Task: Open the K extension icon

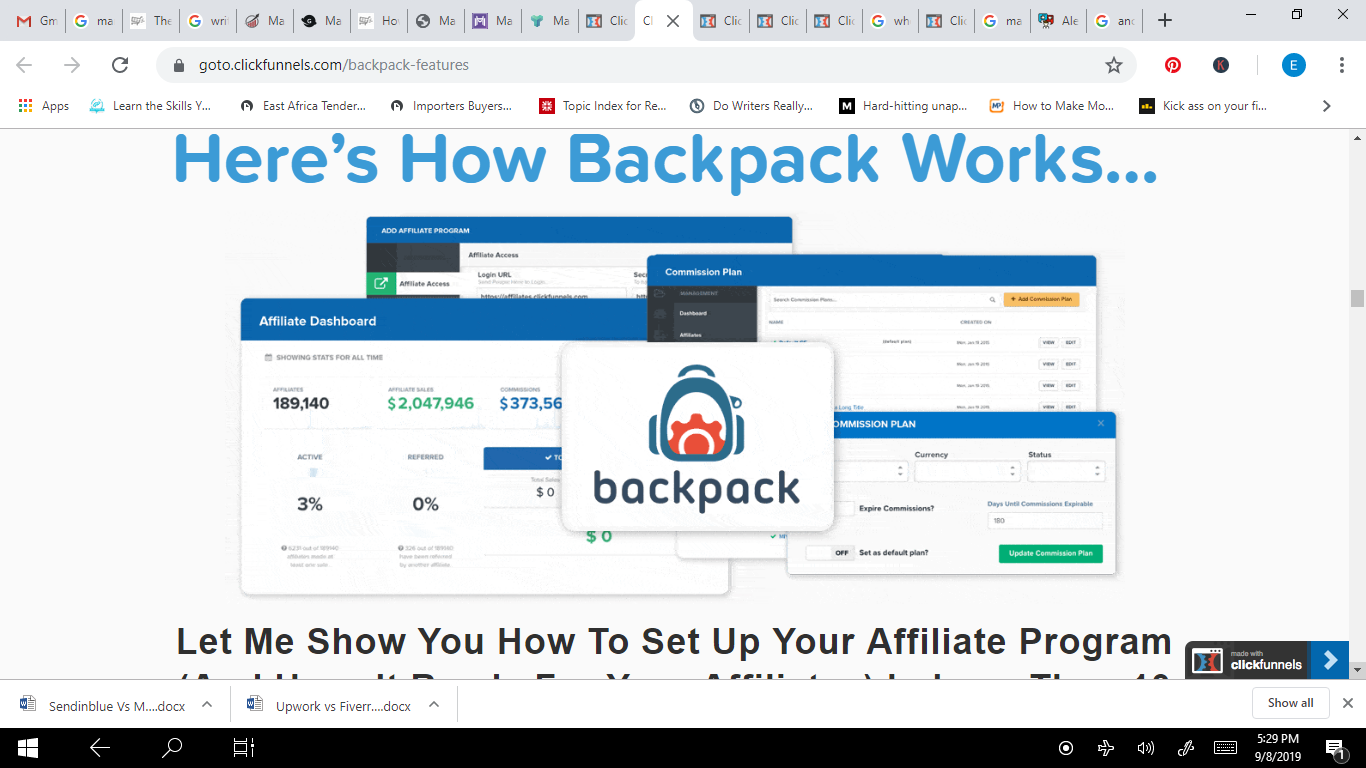Action: coord(1221,65)
